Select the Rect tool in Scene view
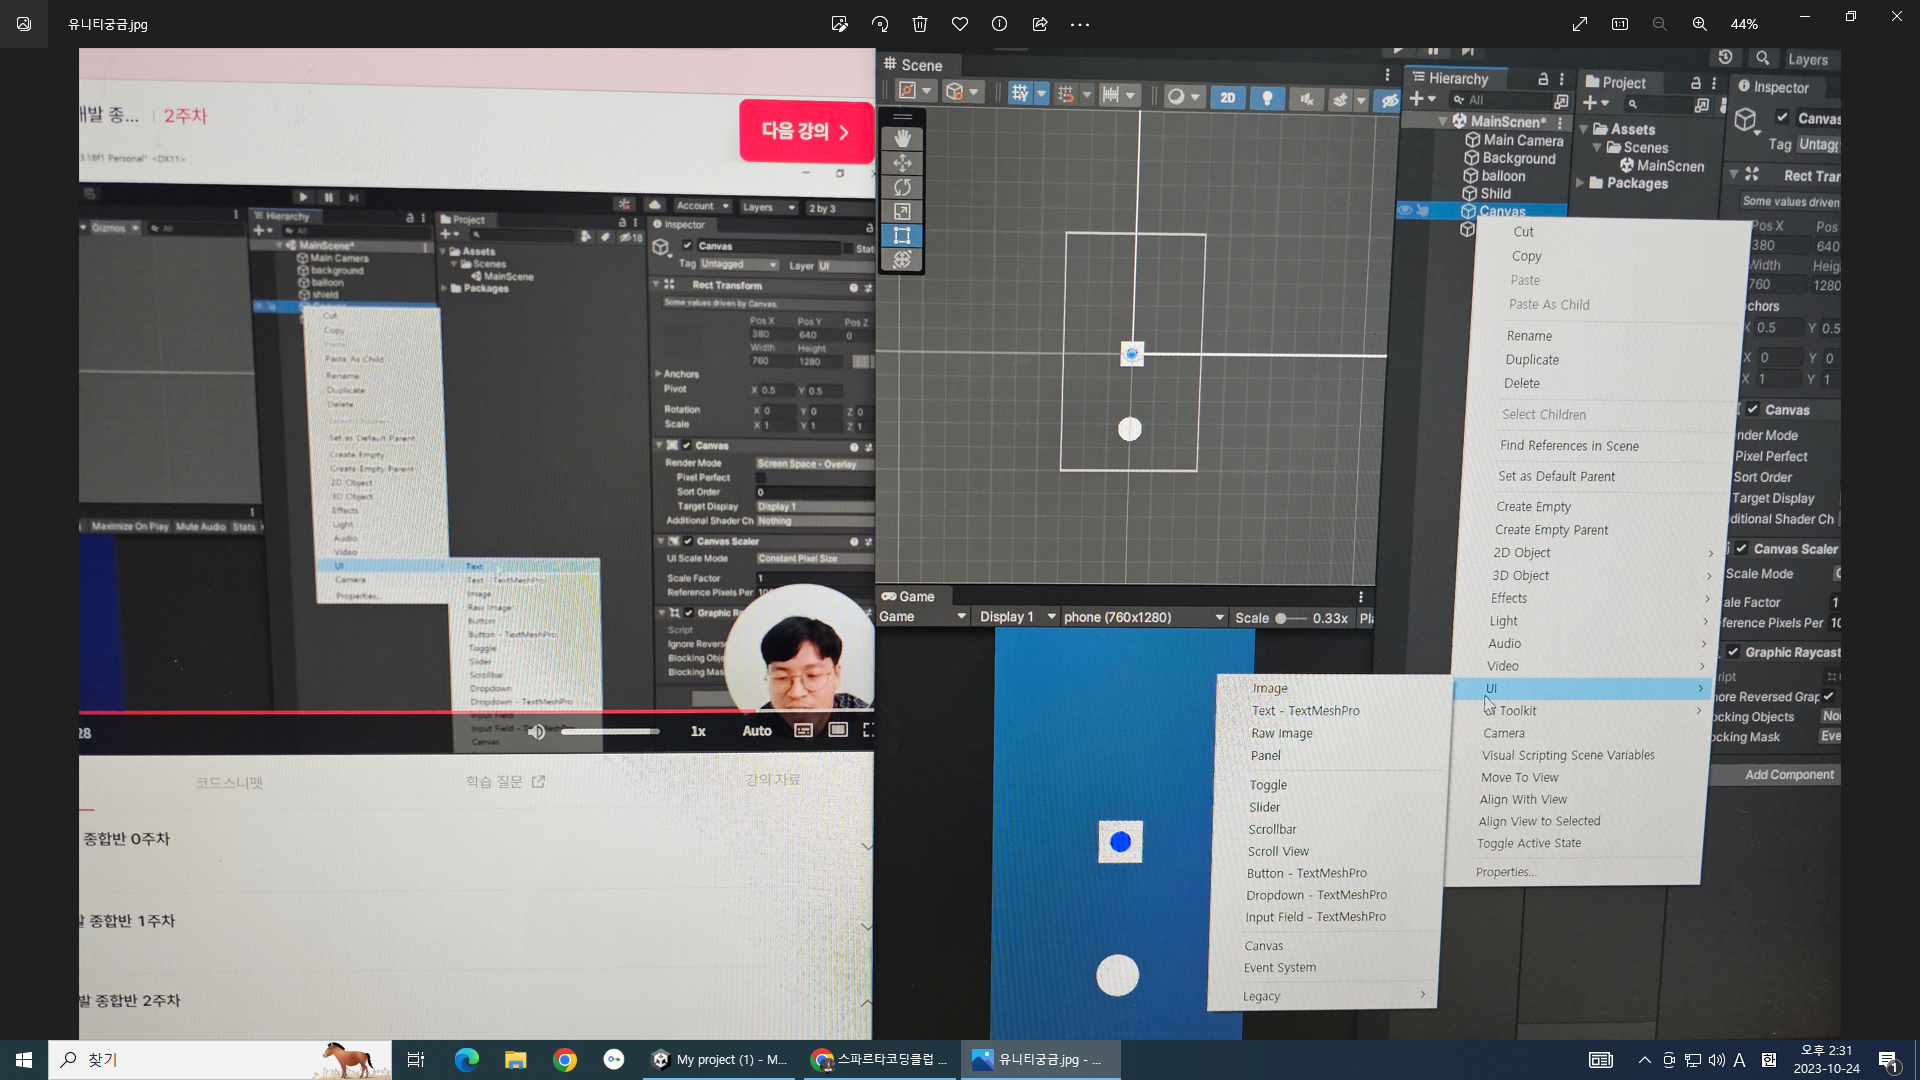The image size is (1920, 1080). [x=902, y=235]
